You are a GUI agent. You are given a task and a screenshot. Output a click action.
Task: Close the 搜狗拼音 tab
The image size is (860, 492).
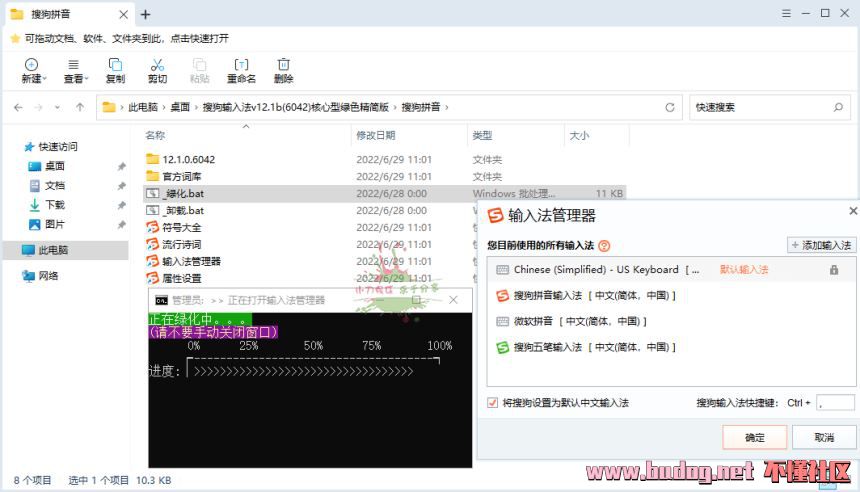click(x=123, y=15)
